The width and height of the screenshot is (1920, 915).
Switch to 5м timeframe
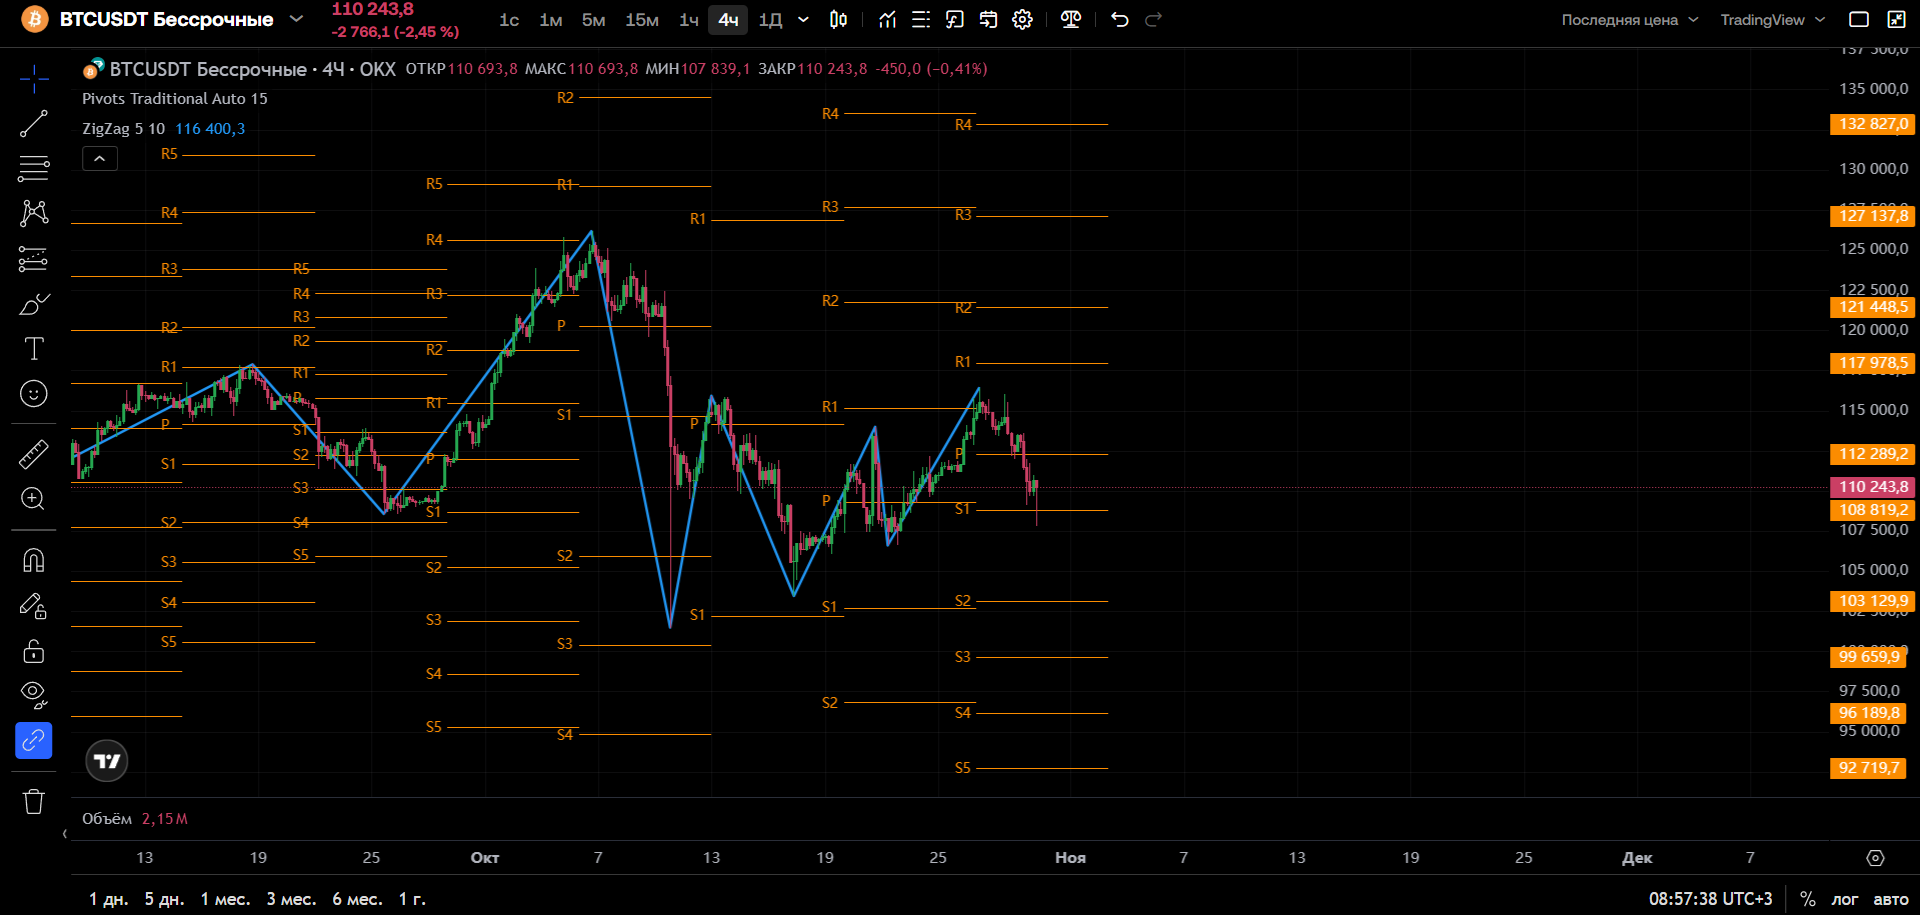[594, 20]
